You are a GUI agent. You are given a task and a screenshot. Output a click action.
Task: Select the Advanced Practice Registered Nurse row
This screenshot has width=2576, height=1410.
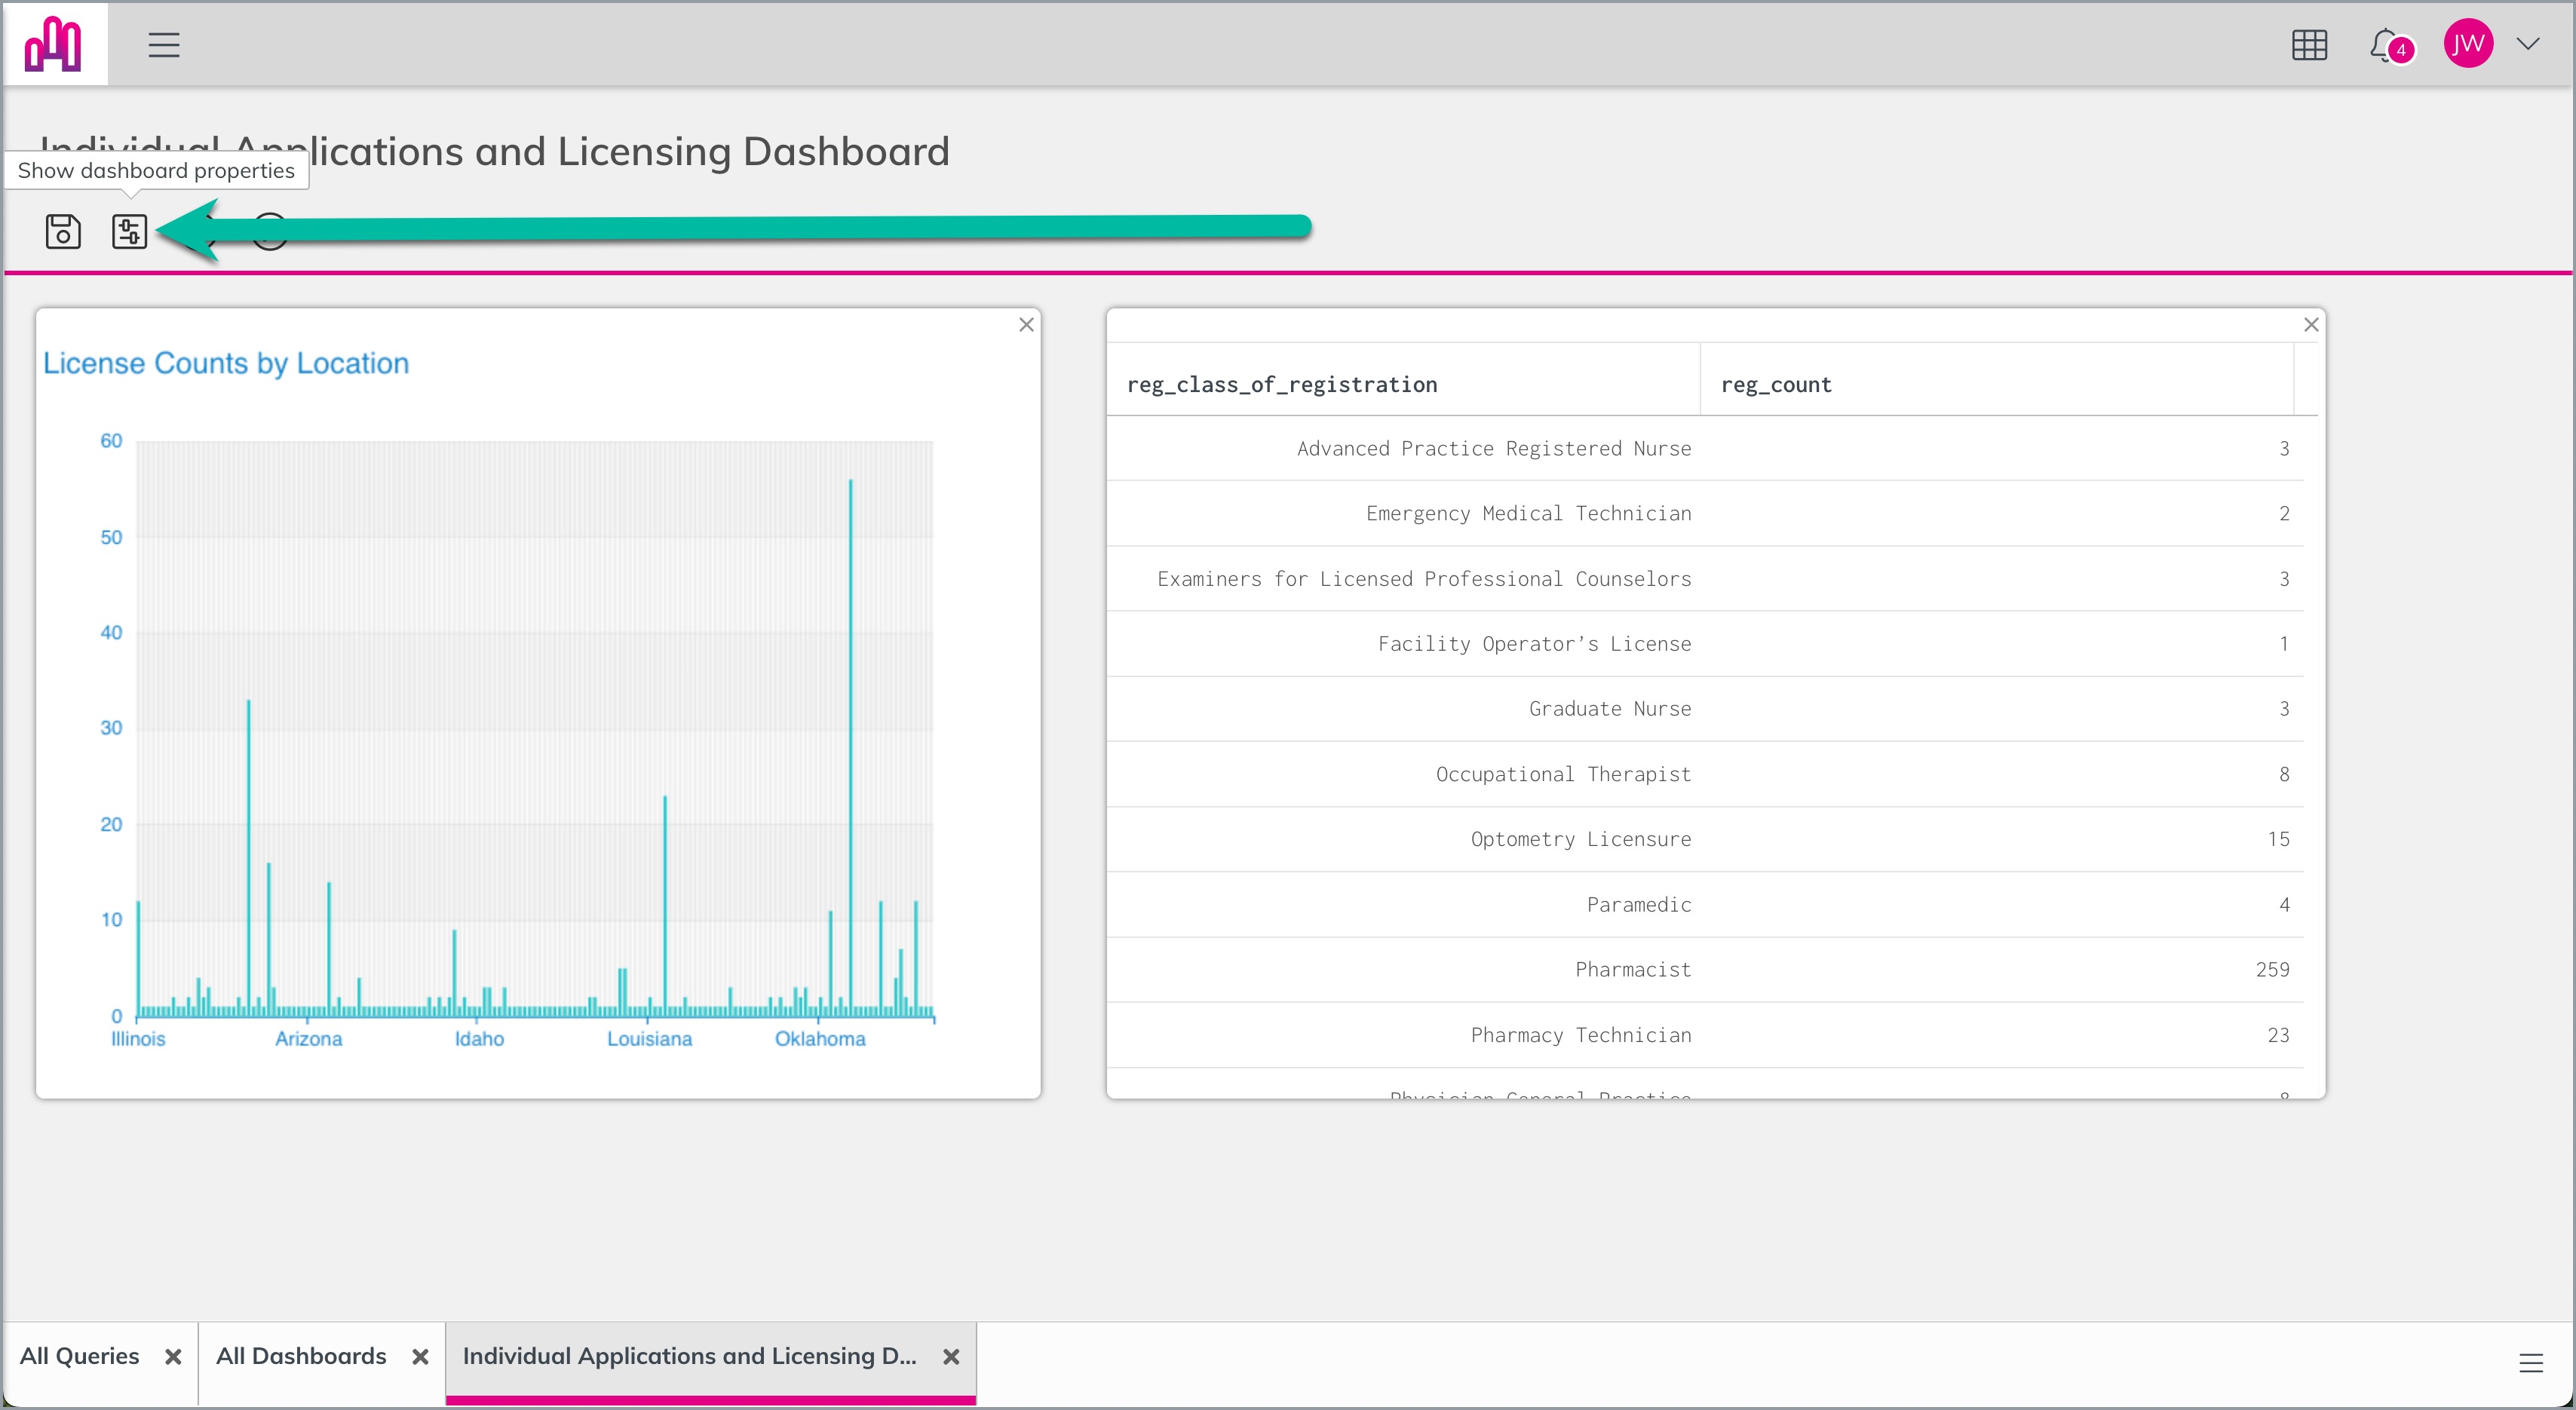1705,448
